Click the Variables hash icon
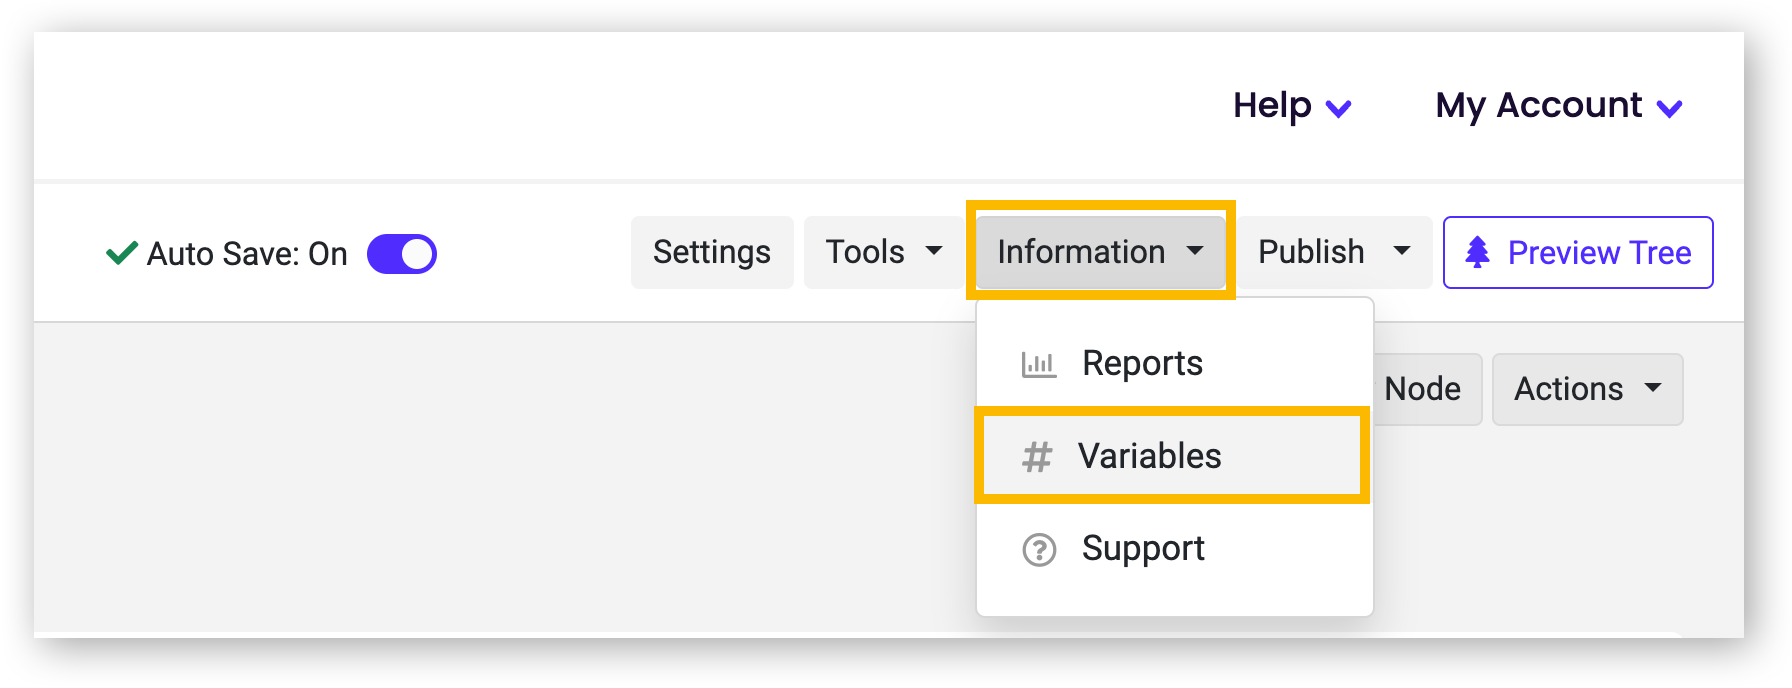Screen dimensions: 1792x688 (1037, 457)
